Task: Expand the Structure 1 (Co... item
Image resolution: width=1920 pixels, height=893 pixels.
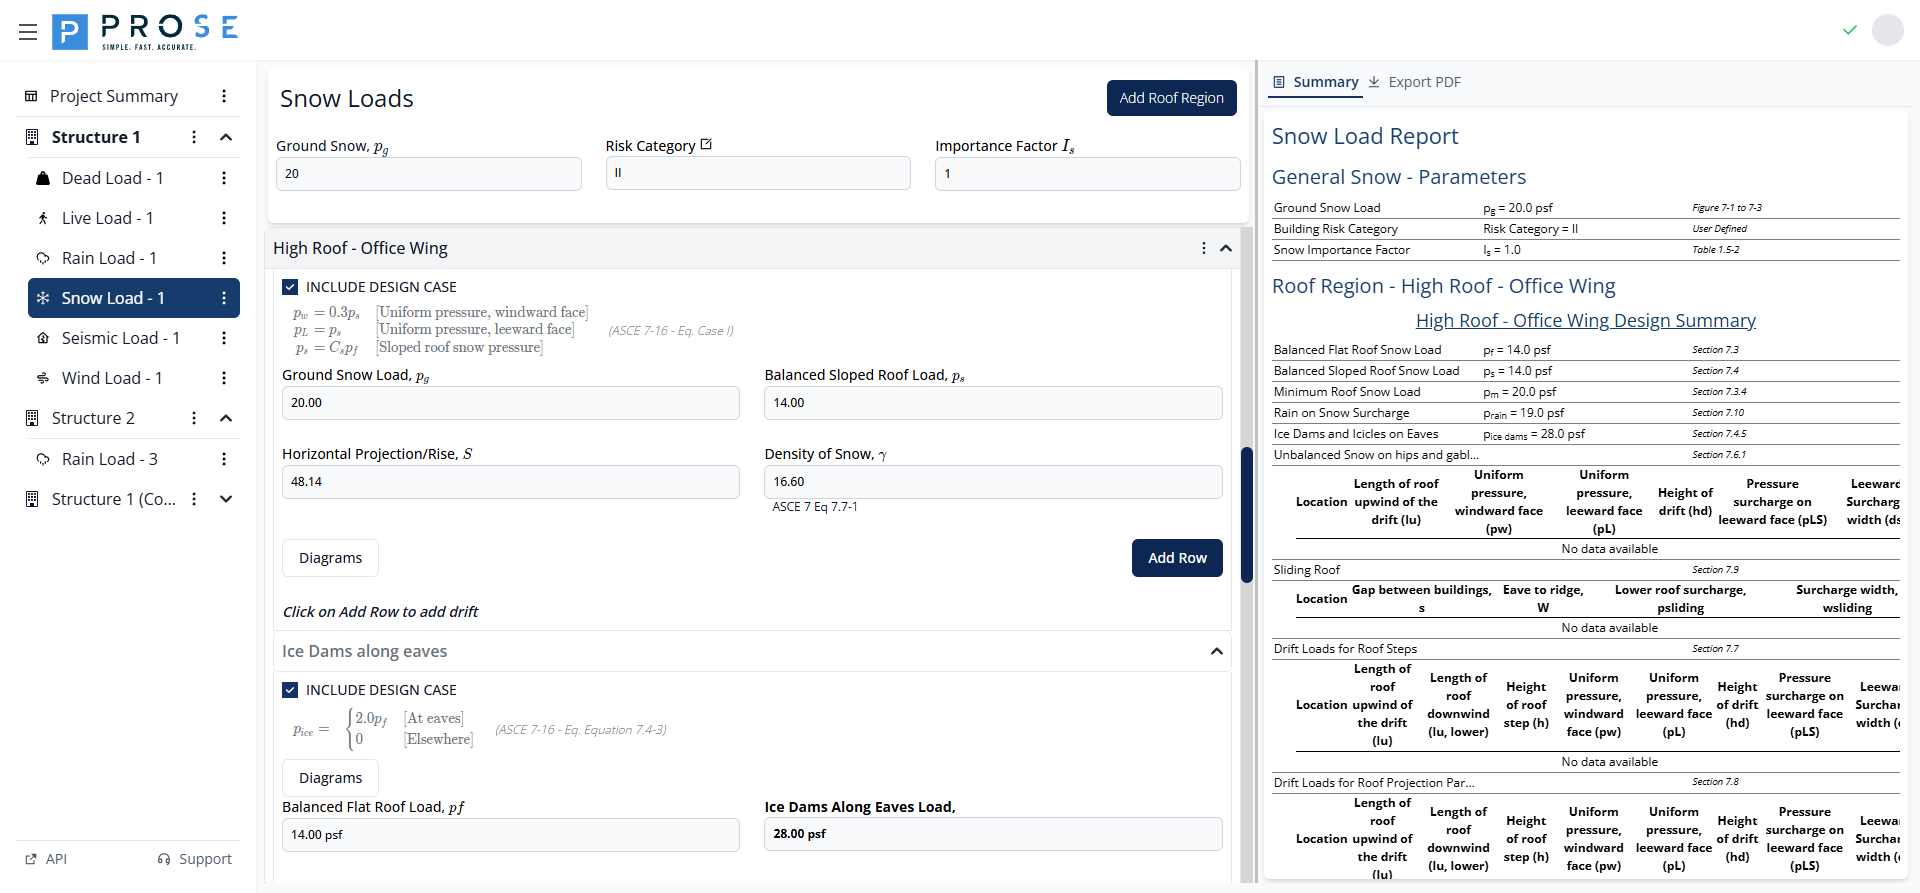Action: (x=226, y=499)
